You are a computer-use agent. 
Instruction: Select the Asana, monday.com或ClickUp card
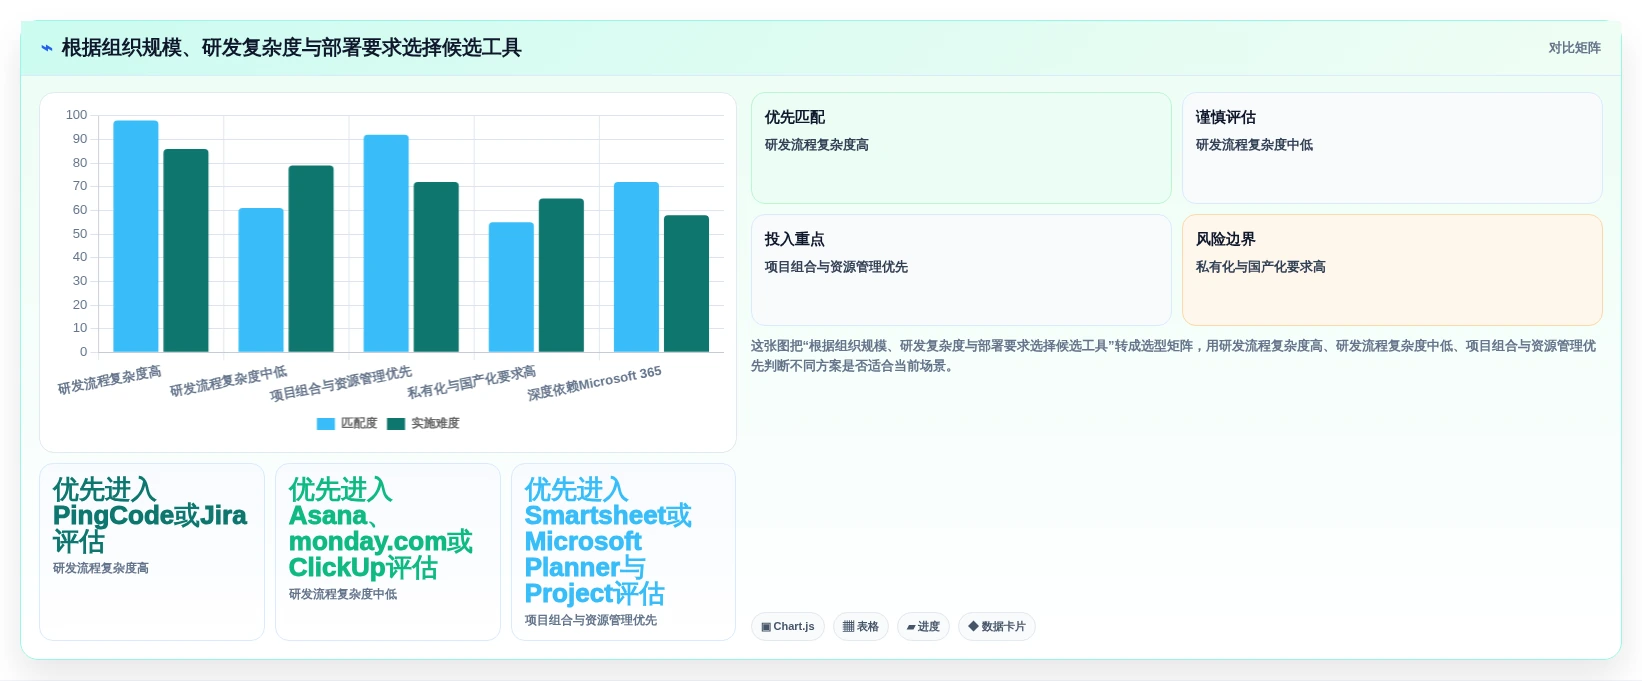pyautogui.click(x=388, y=552)
